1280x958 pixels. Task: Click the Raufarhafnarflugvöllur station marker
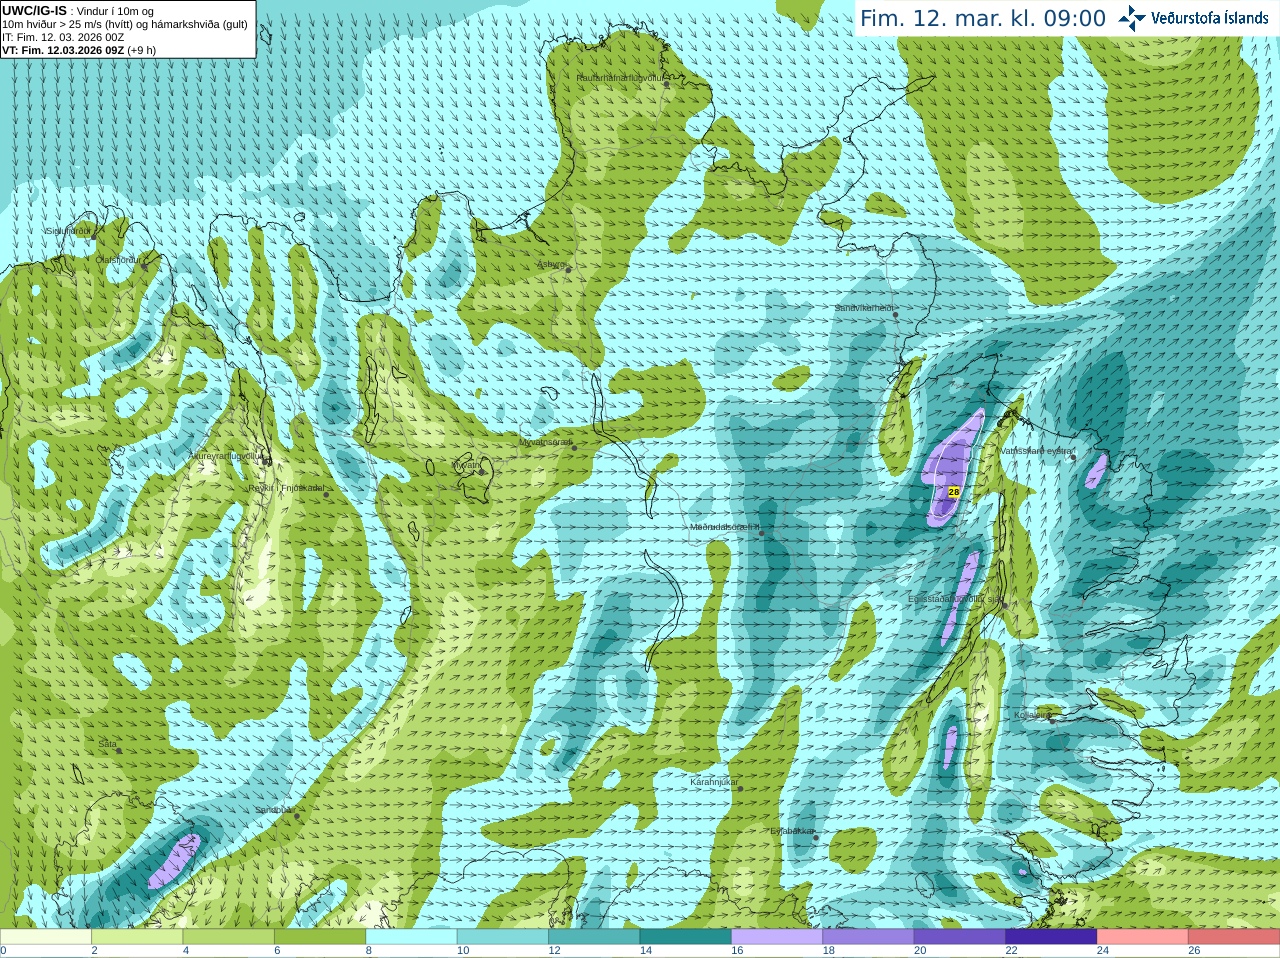point(667,84)
